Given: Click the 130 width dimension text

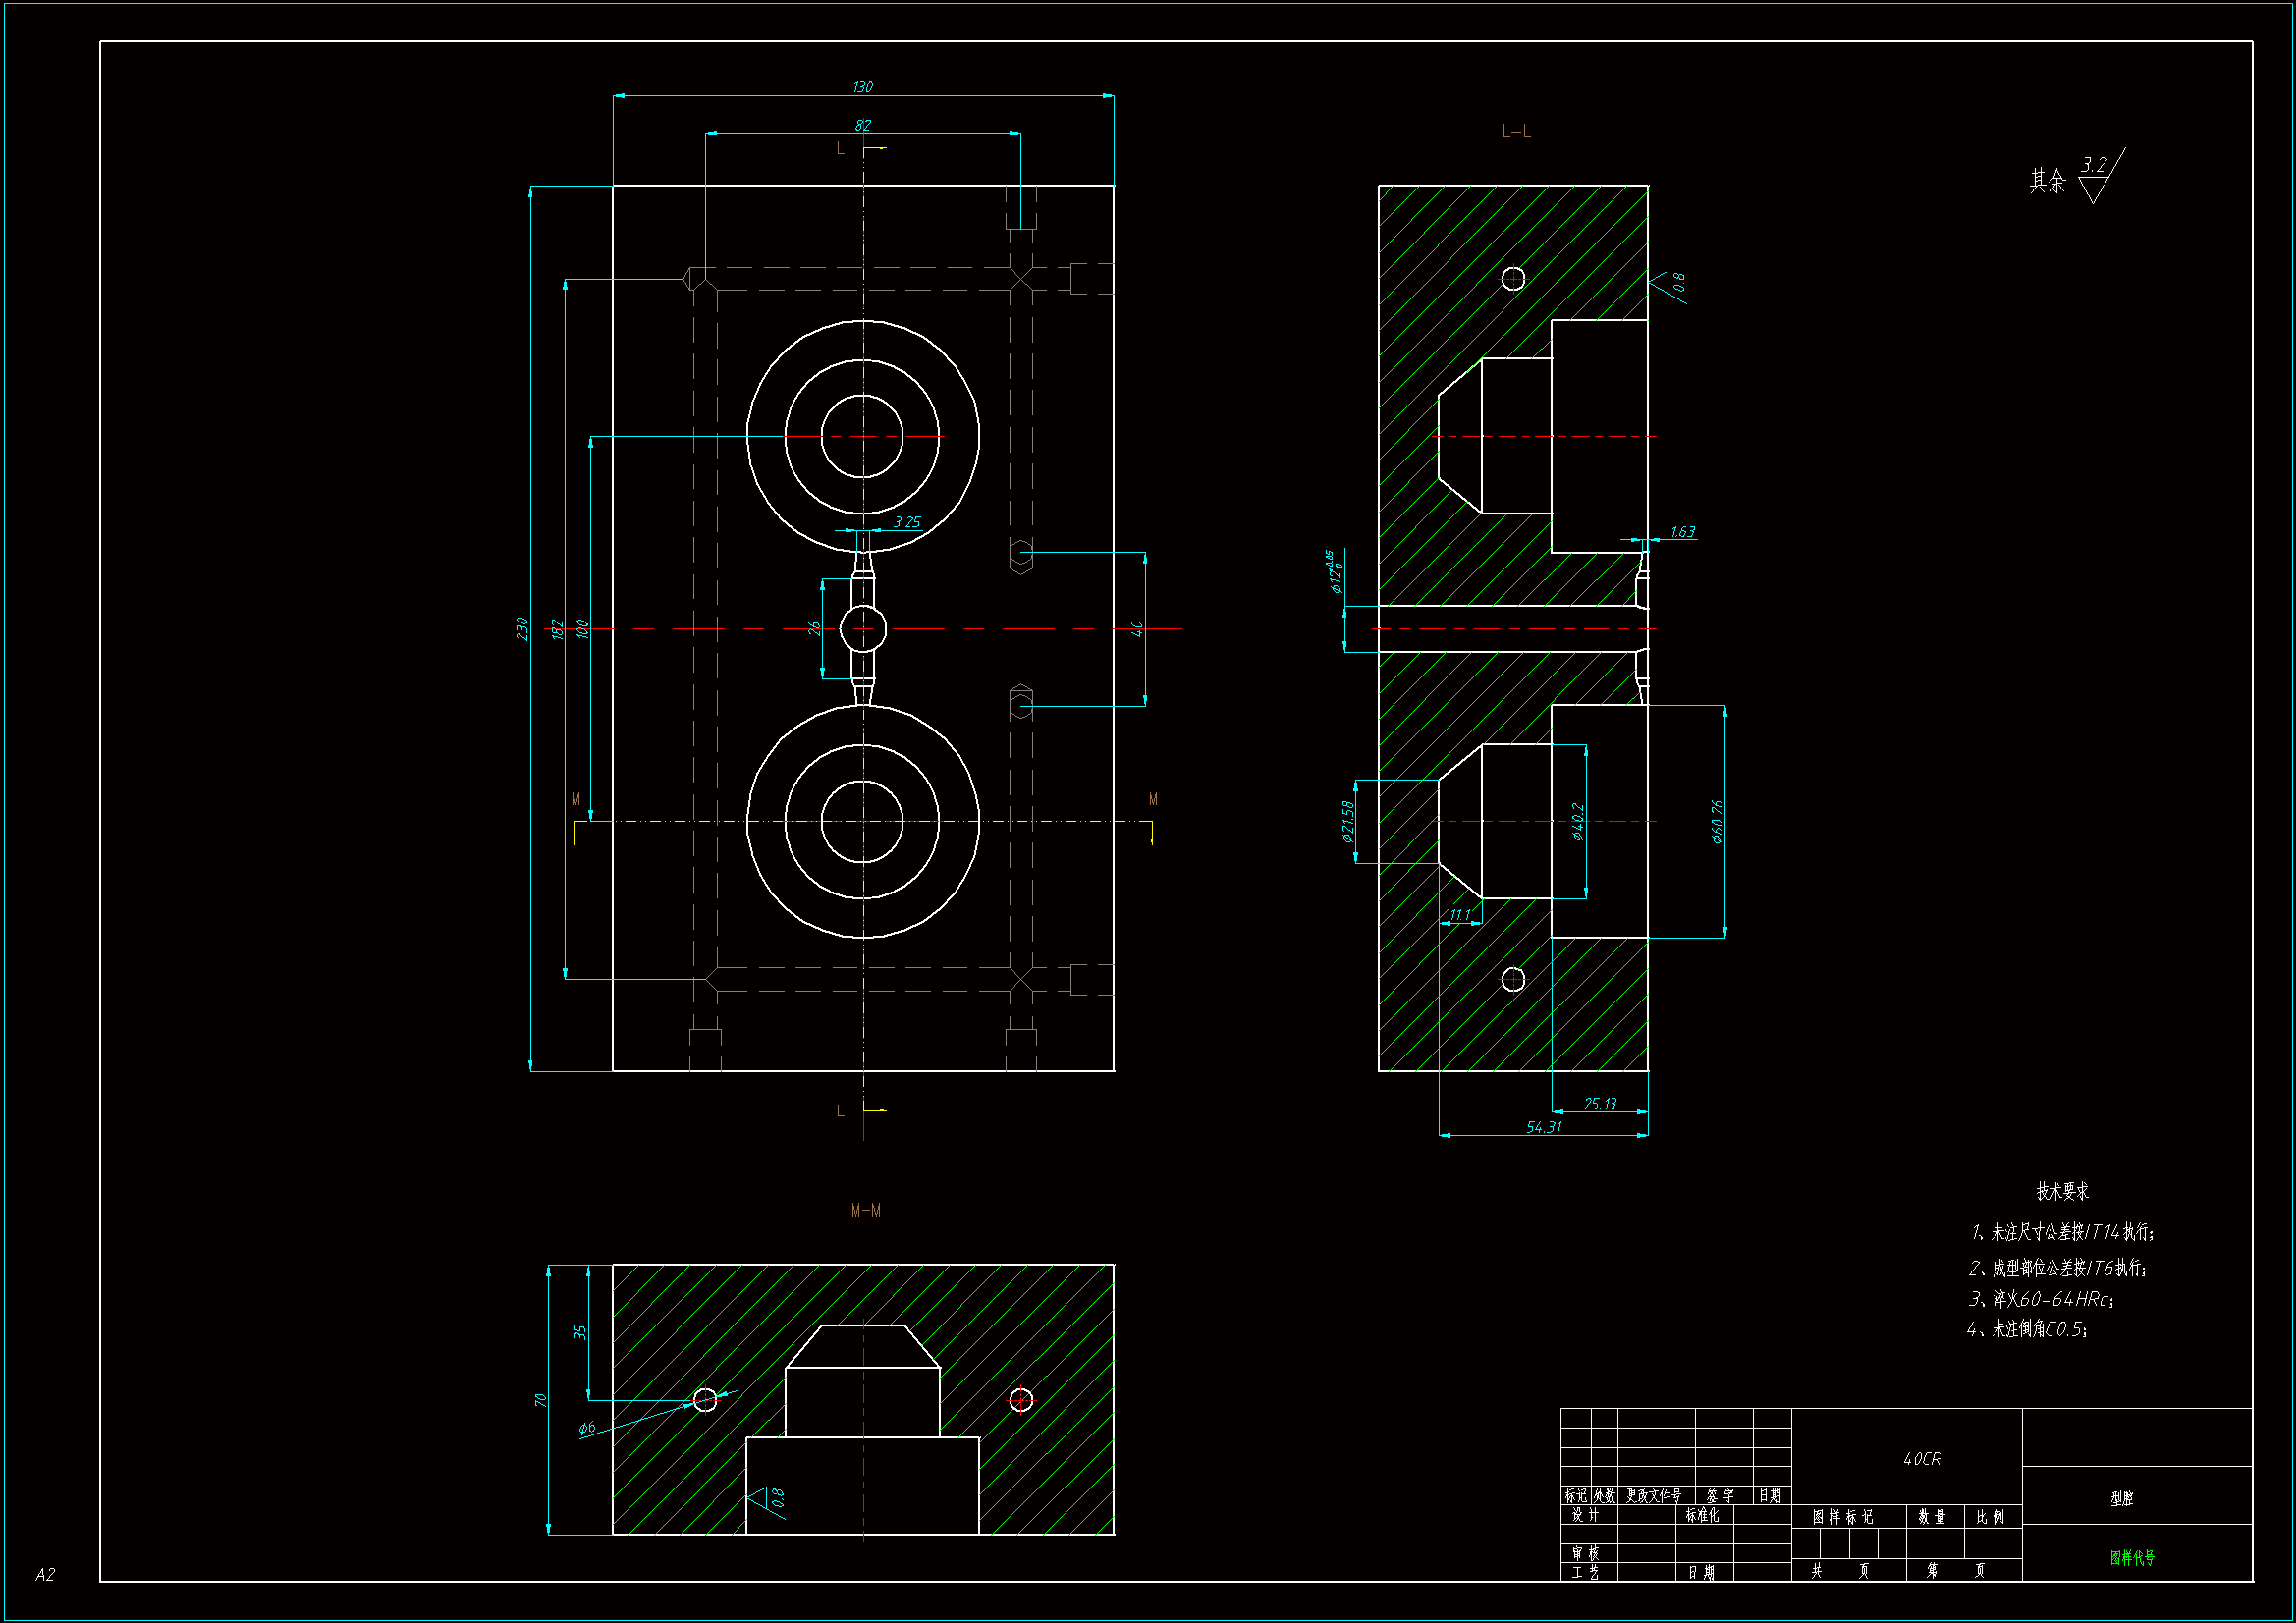Looking at the screenshot, I should 862,87.
